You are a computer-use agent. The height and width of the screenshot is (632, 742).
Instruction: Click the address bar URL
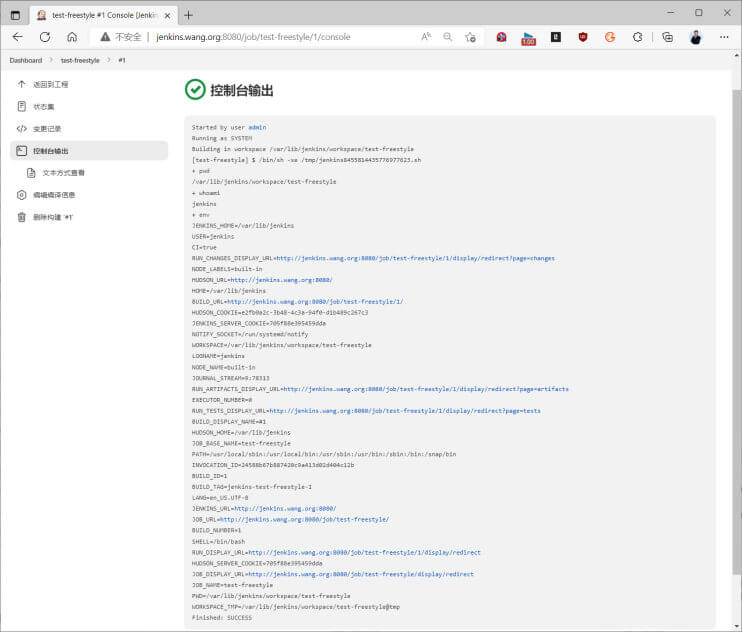point(253,37)
